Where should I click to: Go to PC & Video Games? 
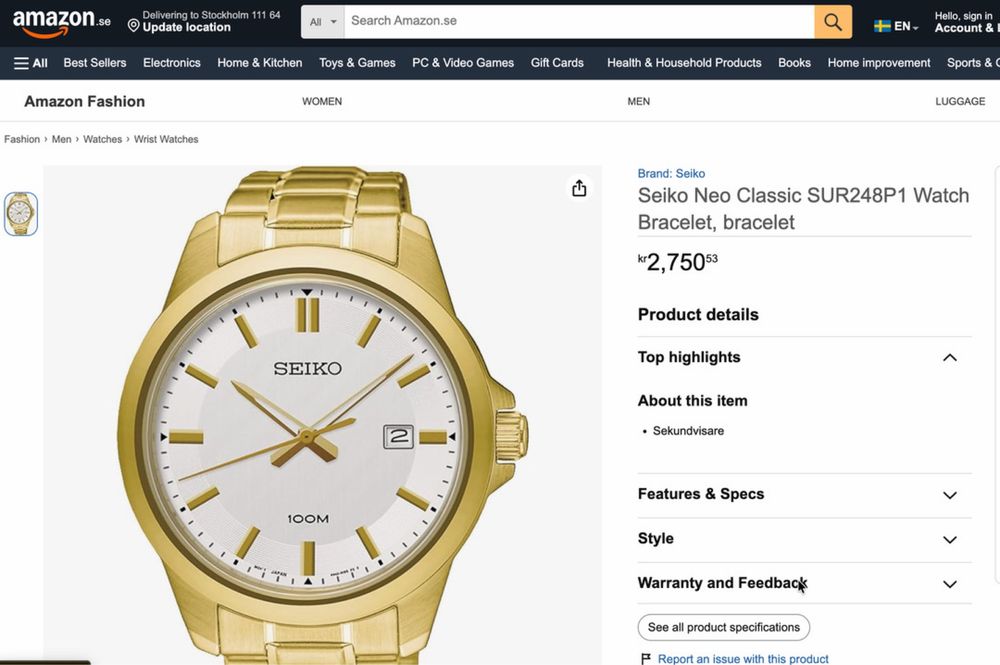click(x=463, y=63)
